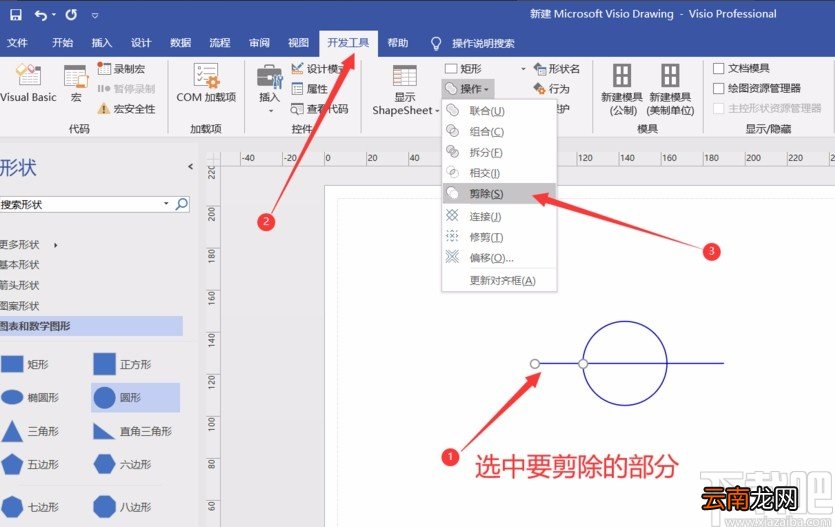Select the 正方形 master shape
The height and width of the screenshot is (527, 835).
tap(122, 364)
